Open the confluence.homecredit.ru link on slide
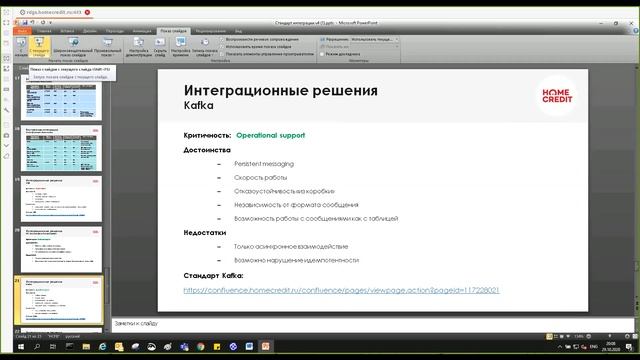This screenshot has height=360, width=640. [x=341, y=290]
